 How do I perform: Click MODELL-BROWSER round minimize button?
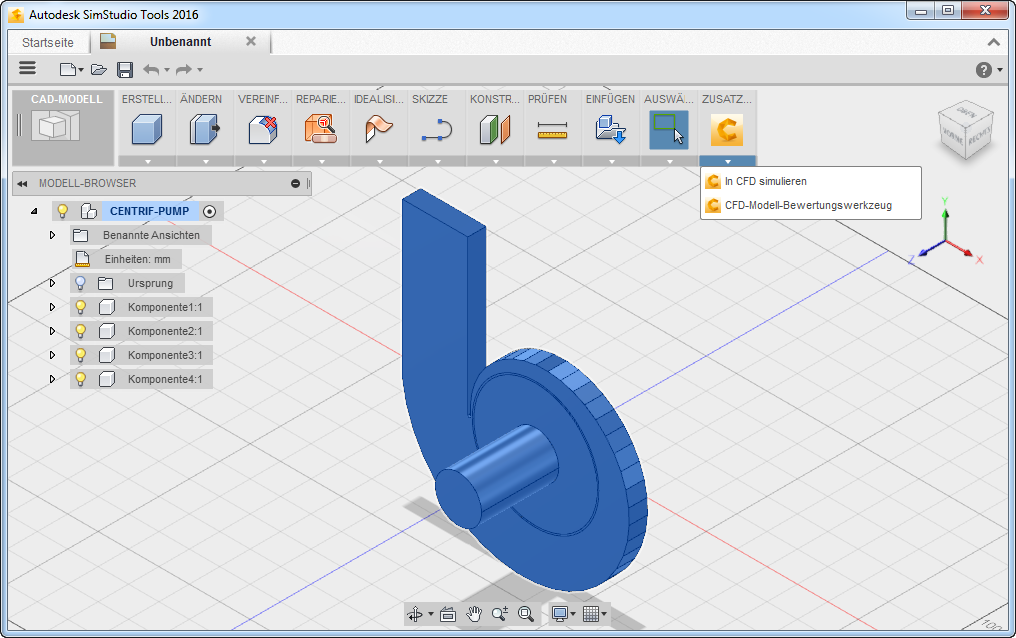point(295,184)
